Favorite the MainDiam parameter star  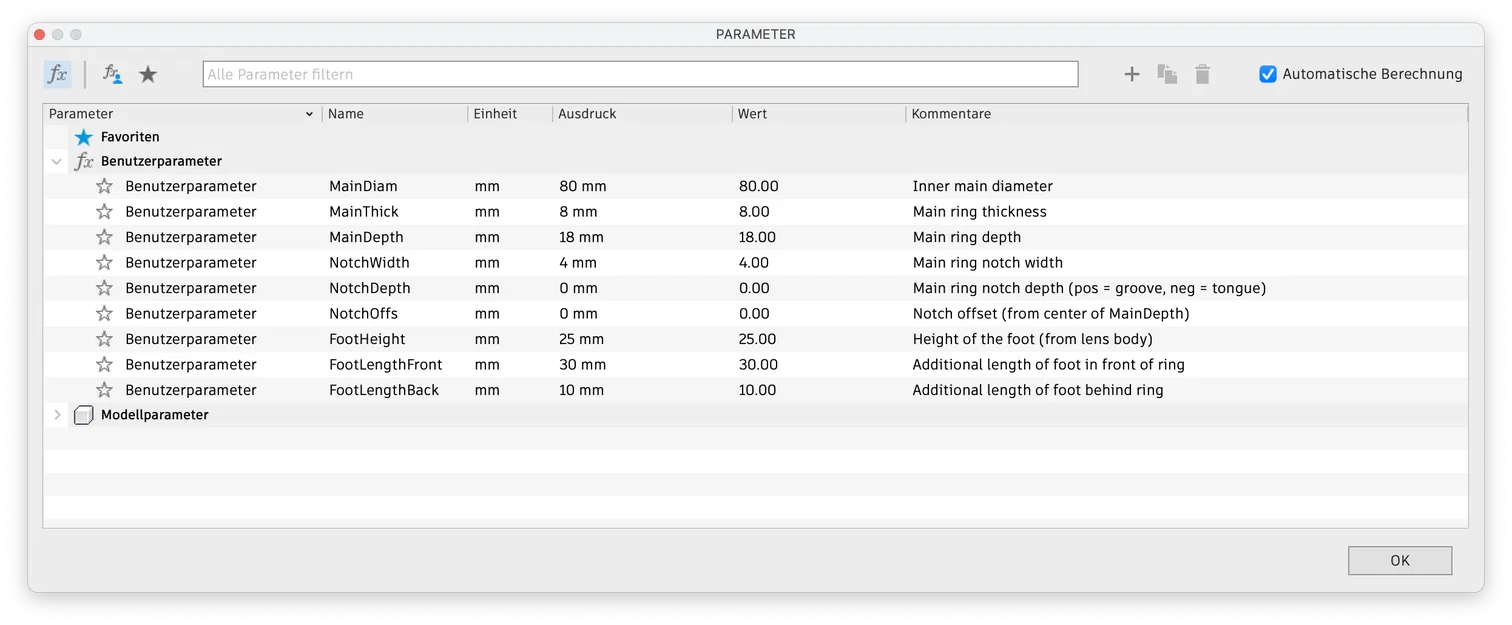pyautogui.click(x=104, y=186)
